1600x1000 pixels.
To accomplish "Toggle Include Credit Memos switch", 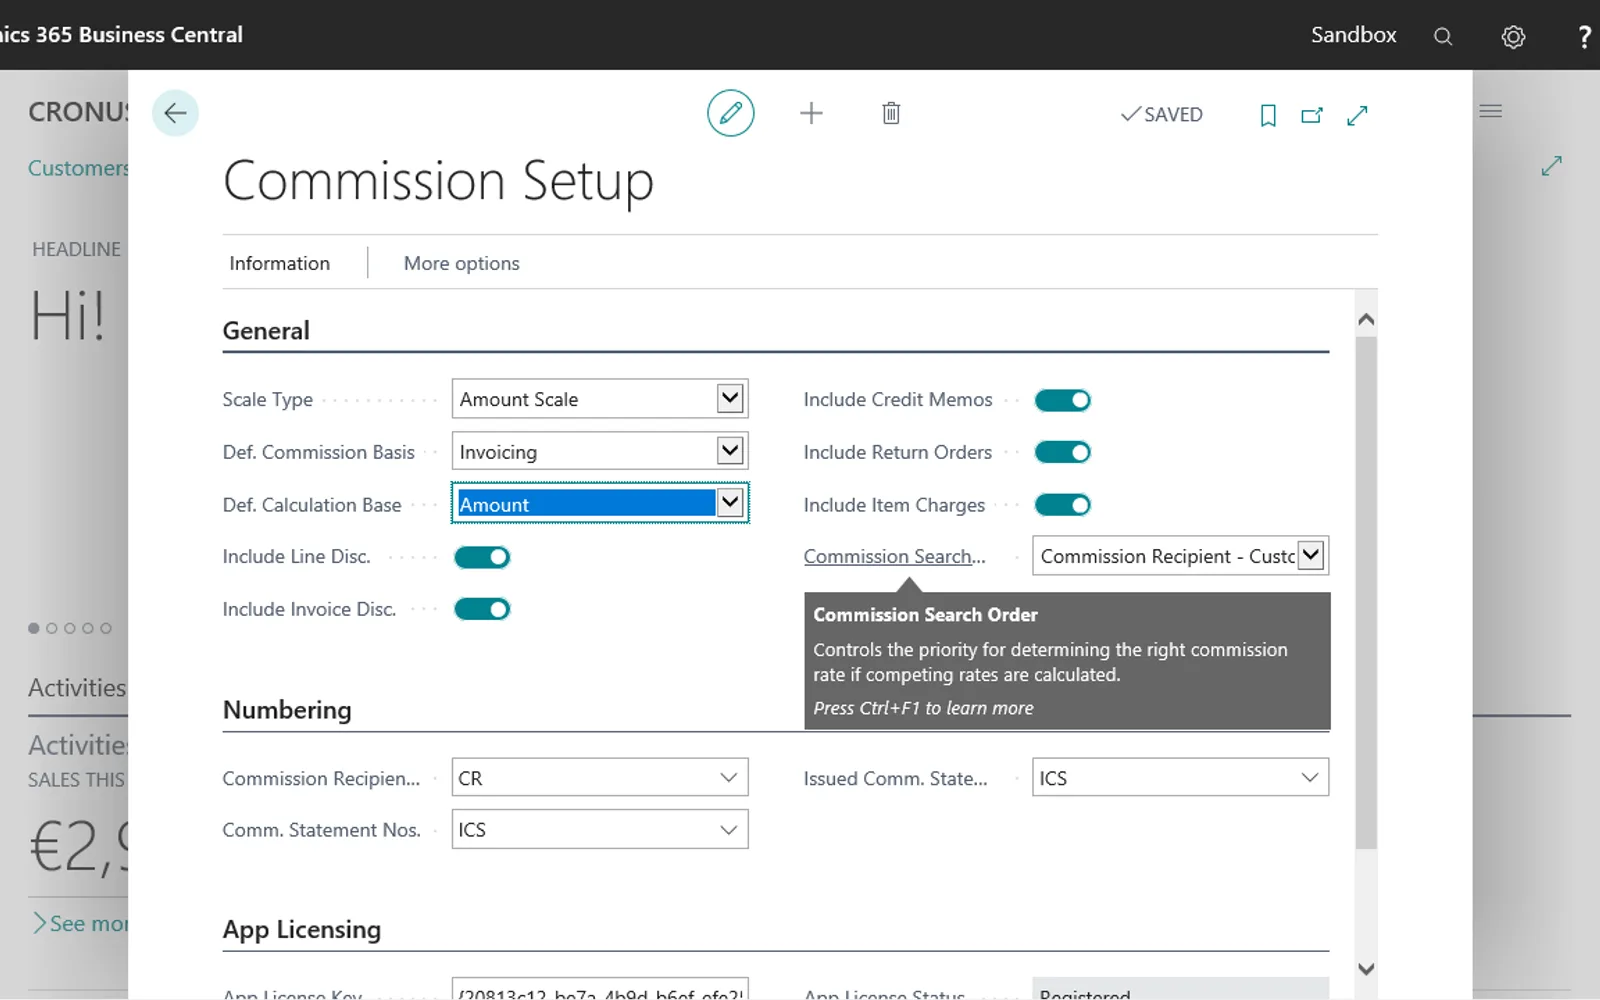I will pos(1062,400).
